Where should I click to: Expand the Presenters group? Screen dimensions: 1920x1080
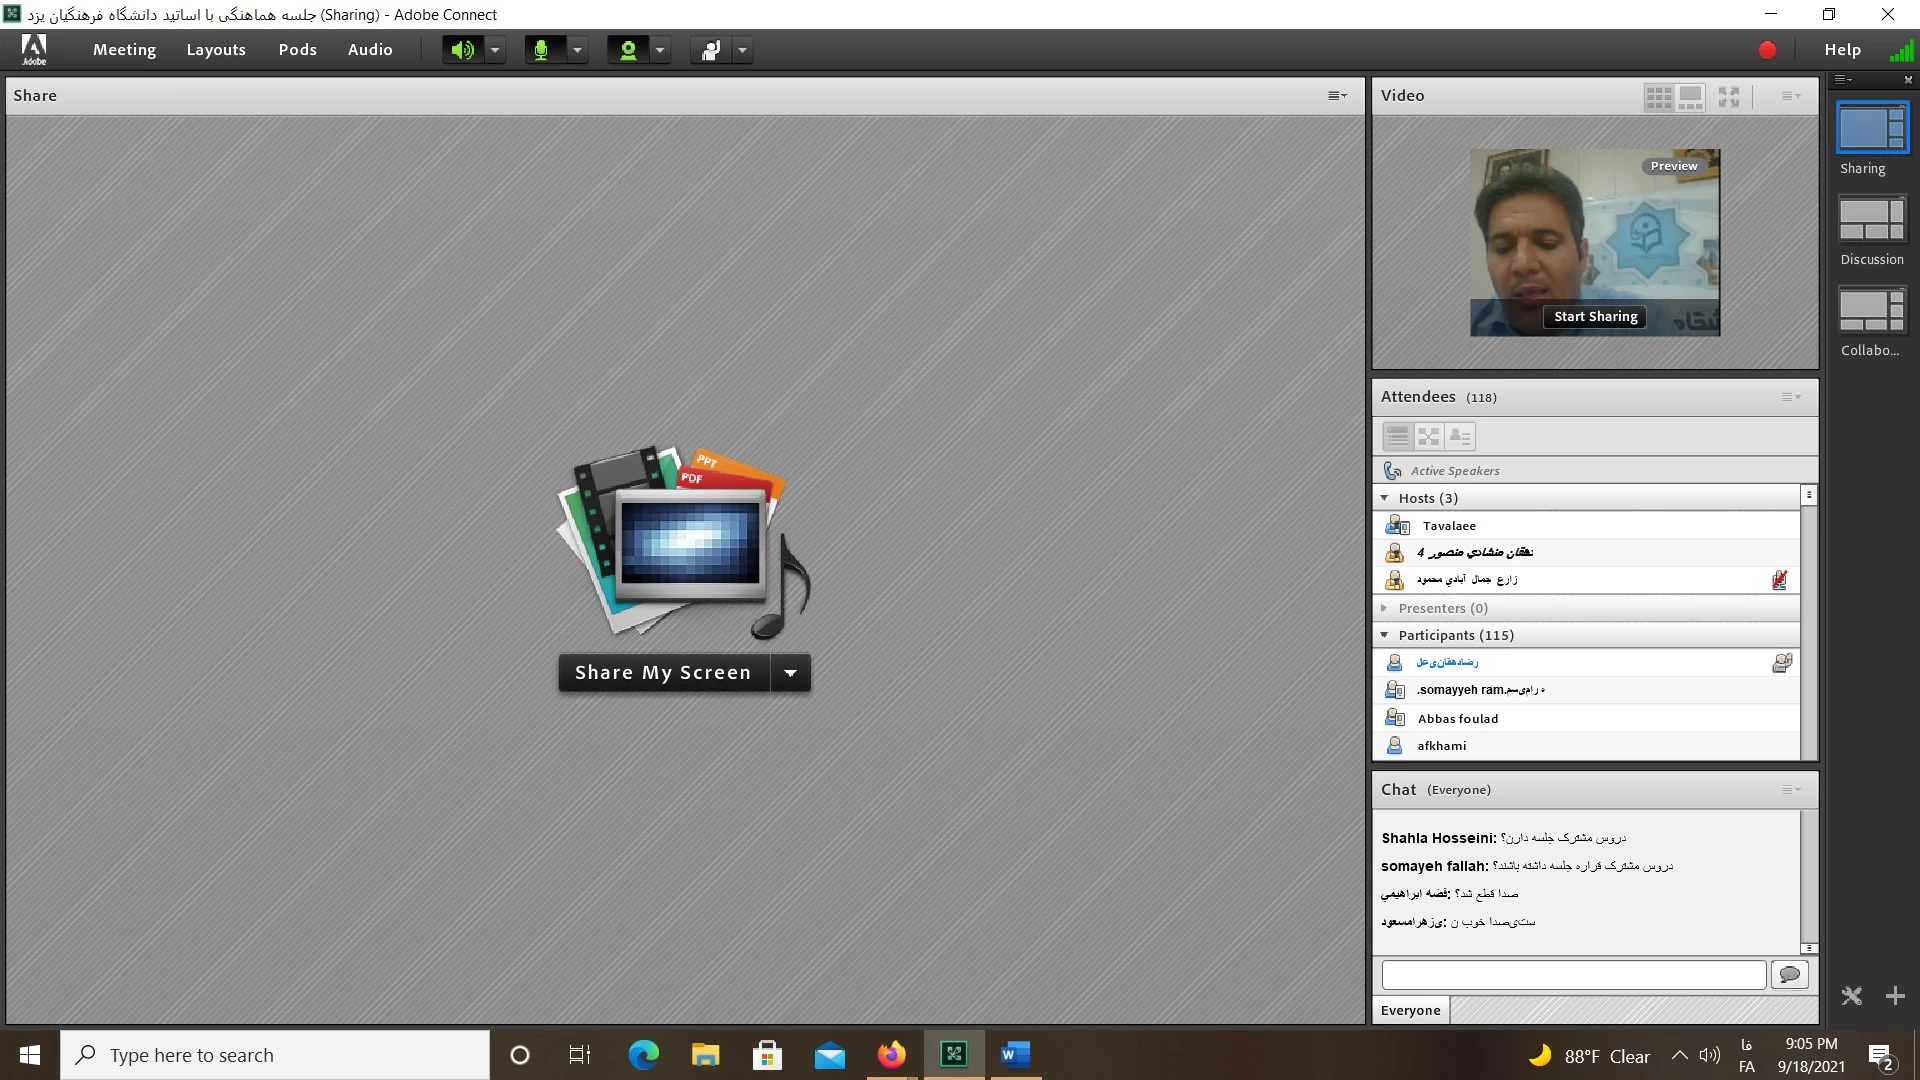[x=1385, y=608]
